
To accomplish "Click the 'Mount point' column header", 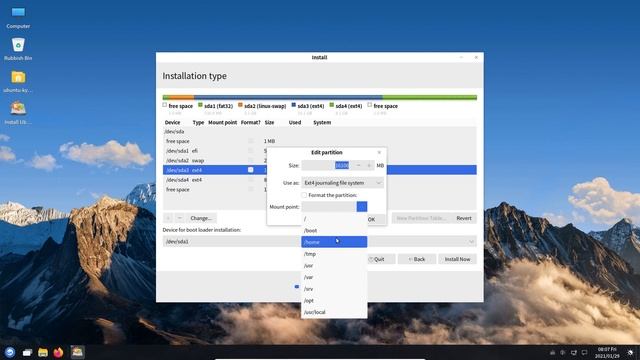I will [222, 122].
